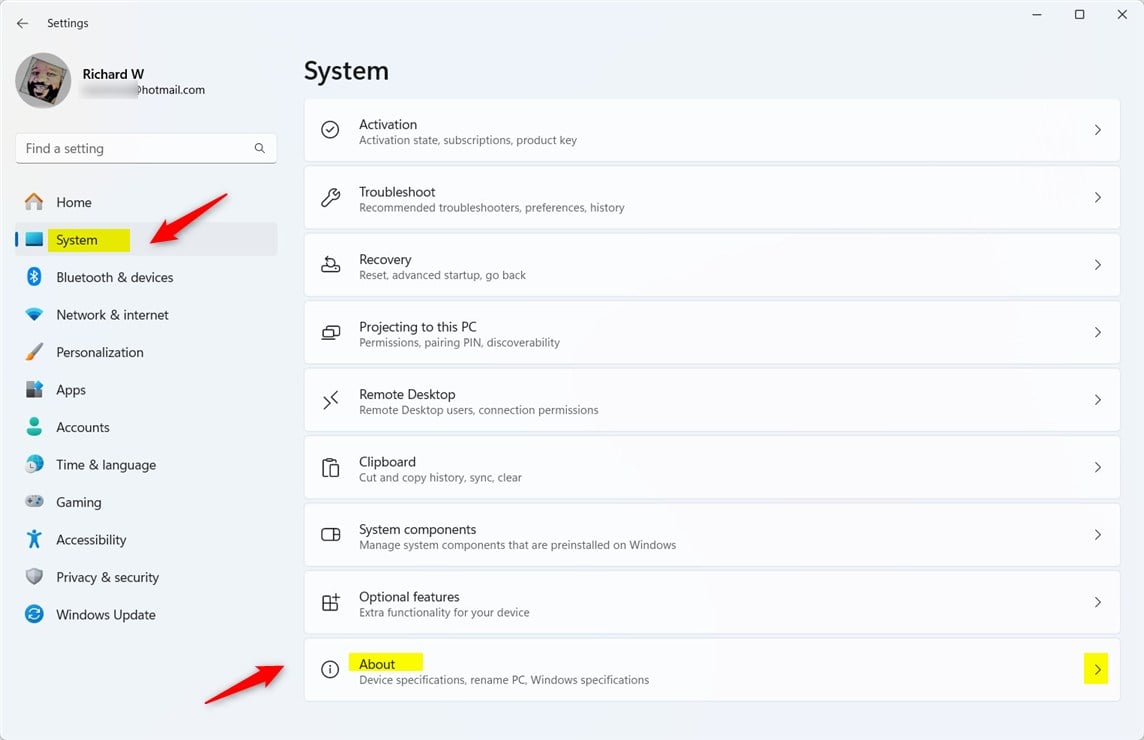Screen dimensions: 1144x740
Task: Expand Clipboard row chevron
Action: 1097,467
